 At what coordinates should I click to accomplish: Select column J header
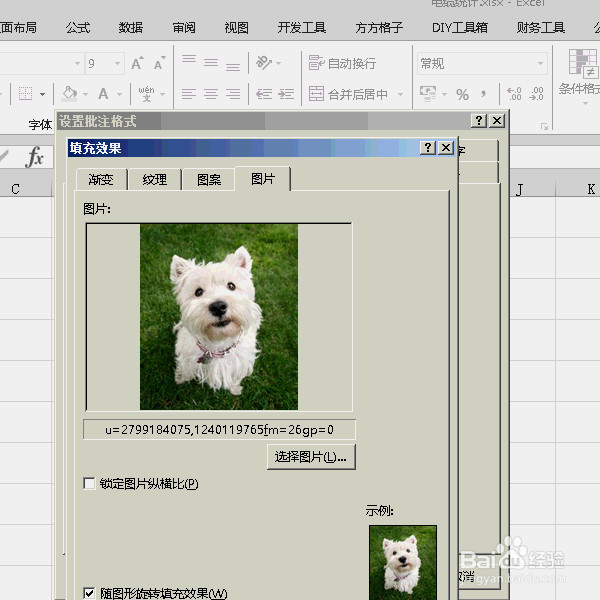click(x=519, y=189)
